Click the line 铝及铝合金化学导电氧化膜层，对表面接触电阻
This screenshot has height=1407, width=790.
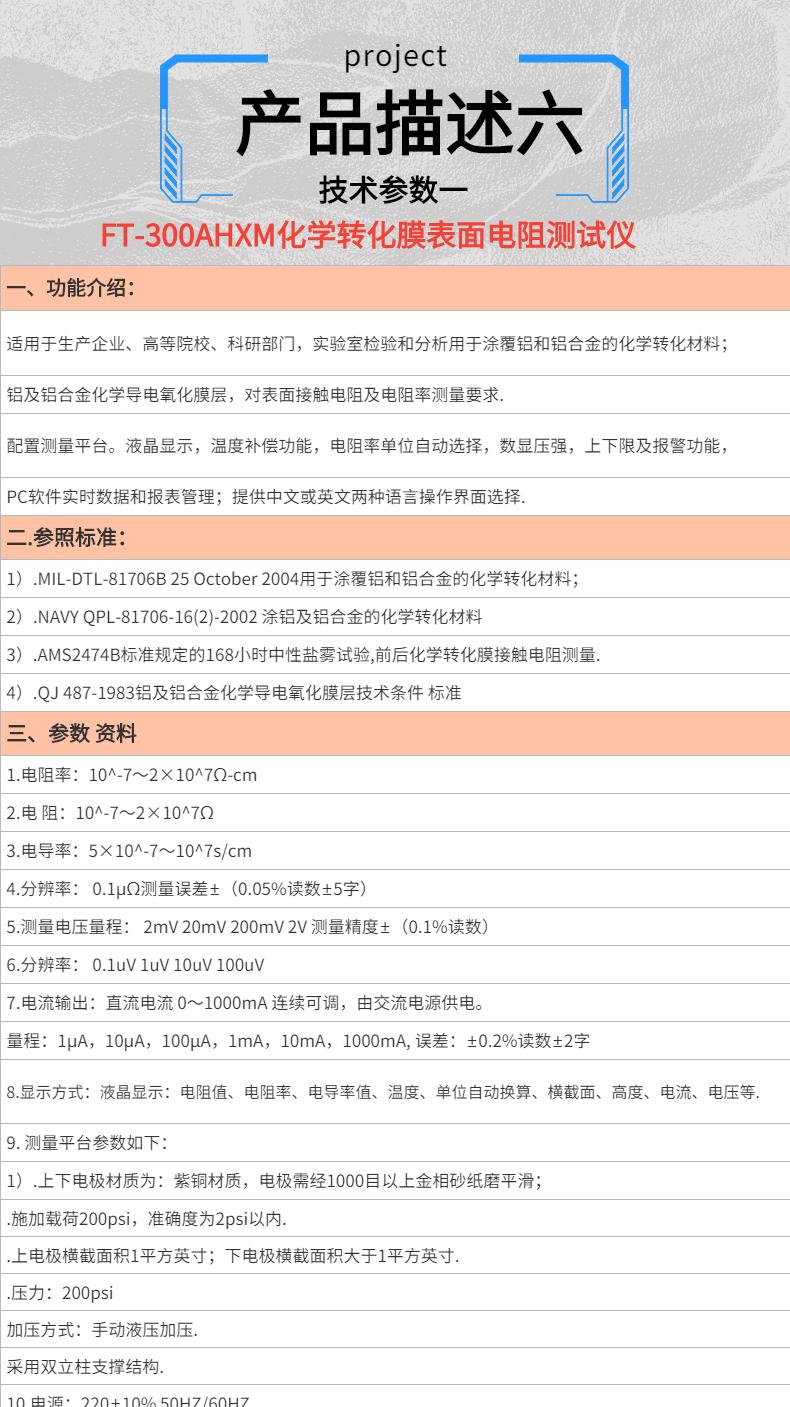395,394
